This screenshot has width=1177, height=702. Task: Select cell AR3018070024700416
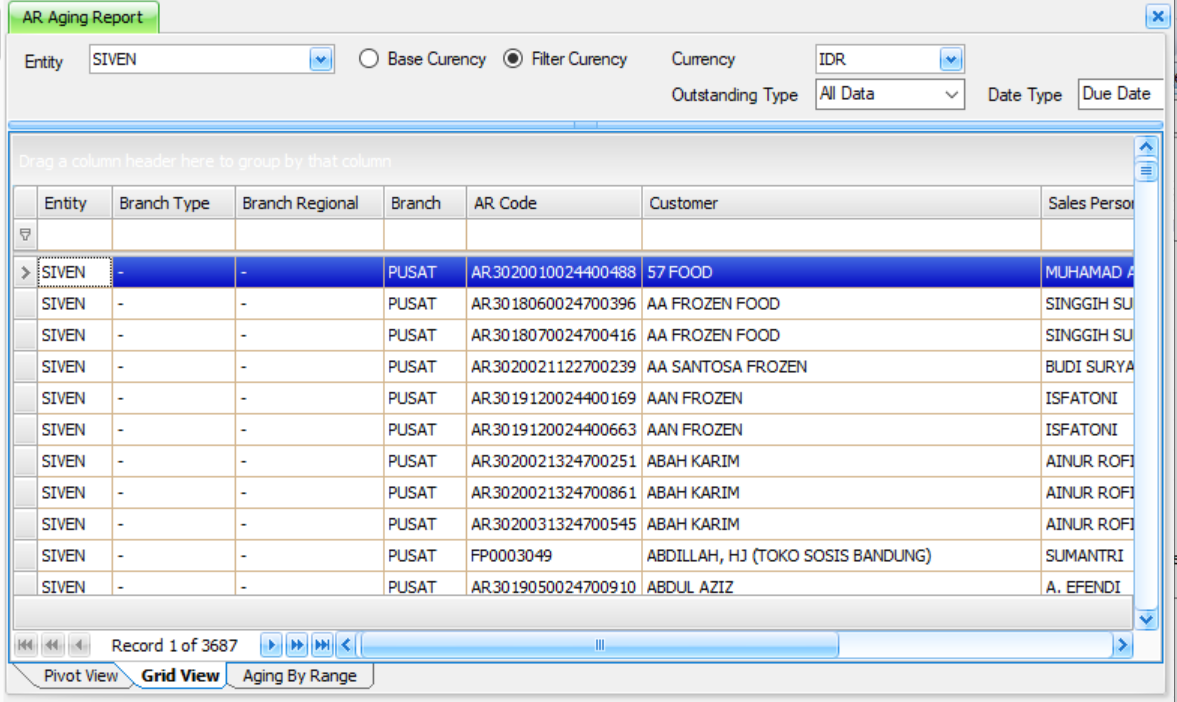tap(554, 335)
